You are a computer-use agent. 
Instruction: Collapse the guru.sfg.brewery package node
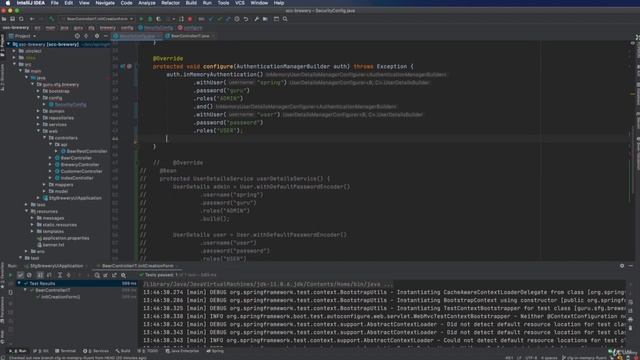pos(33,84)
